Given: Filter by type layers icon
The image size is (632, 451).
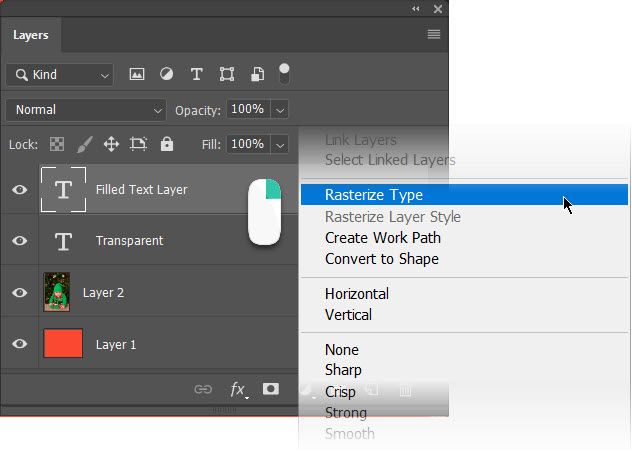Looking at the screenshot, I should coord(197,74).
